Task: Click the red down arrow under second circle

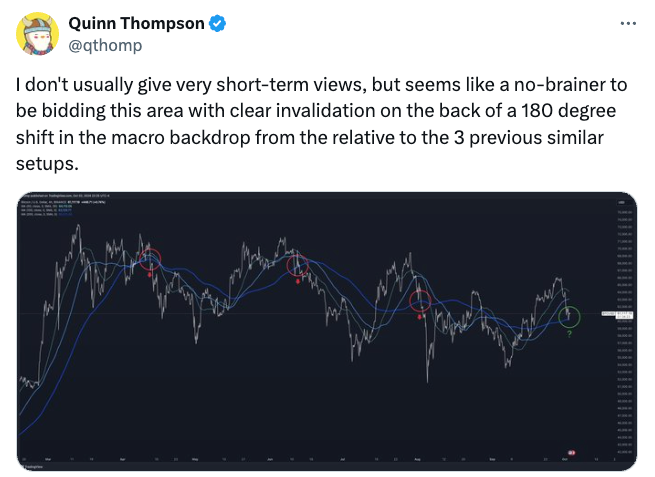Action: (x=298, y=281)
